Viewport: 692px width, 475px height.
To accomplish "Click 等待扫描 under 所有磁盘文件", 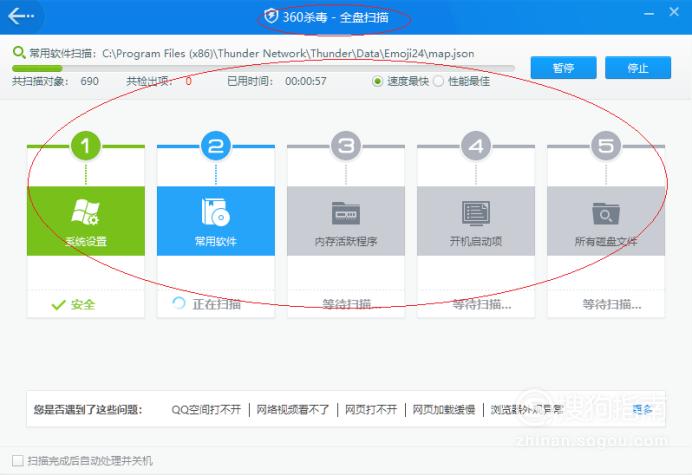I will pos(612,304).
